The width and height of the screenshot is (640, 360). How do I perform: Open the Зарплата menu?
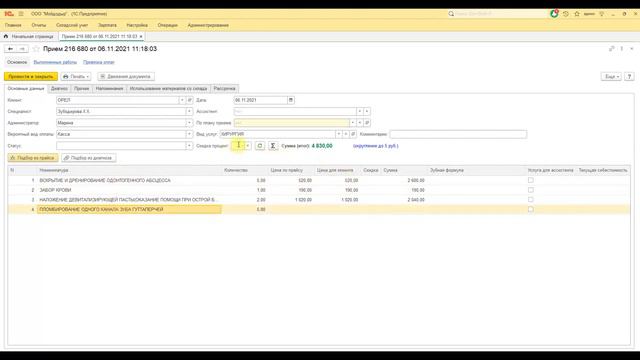107,25
